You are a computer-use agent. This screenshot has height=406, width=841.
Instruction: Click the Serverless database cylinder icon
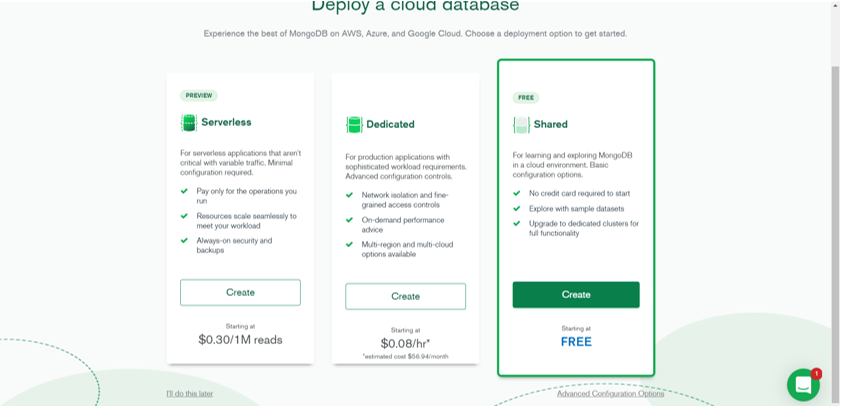coord(189,123)
